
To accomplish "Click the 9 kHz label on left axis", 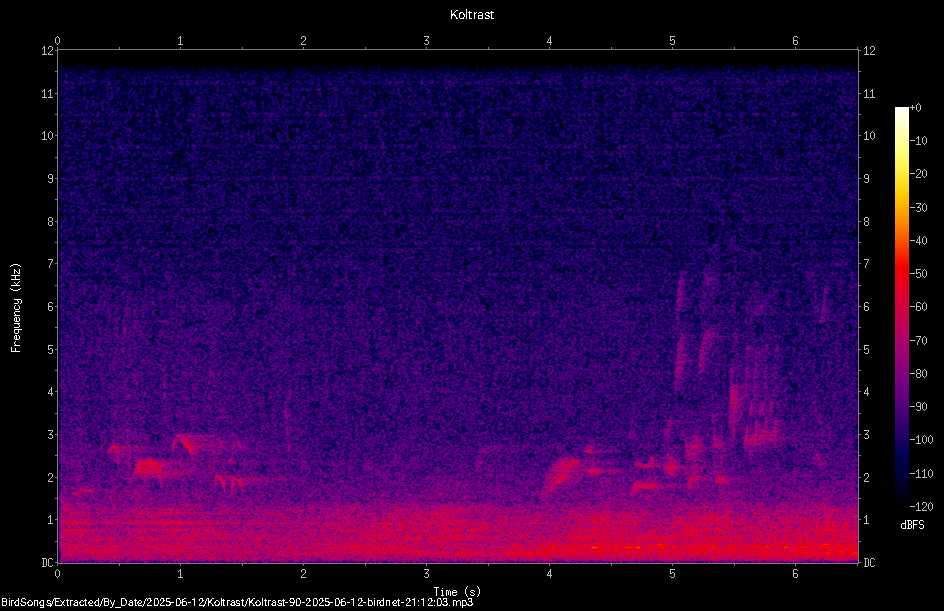I will tap(48, 178).
